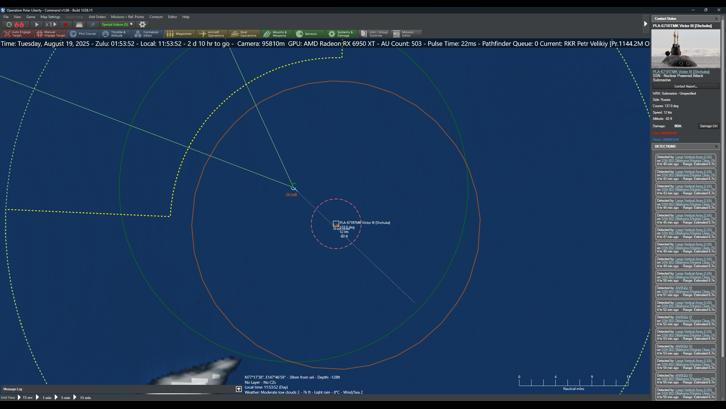Select the friendly unit marker on map

pos(293,188)
